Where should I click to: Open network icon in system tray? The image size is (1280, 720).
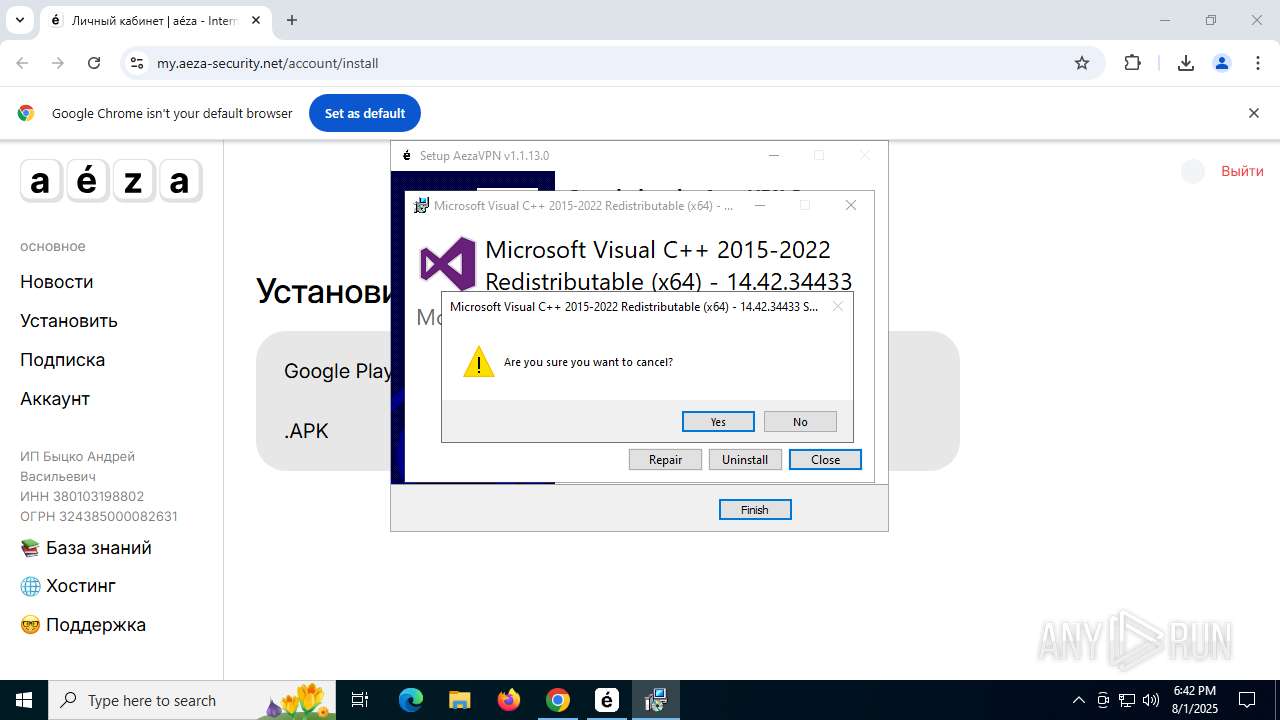tap(1127, 700)
